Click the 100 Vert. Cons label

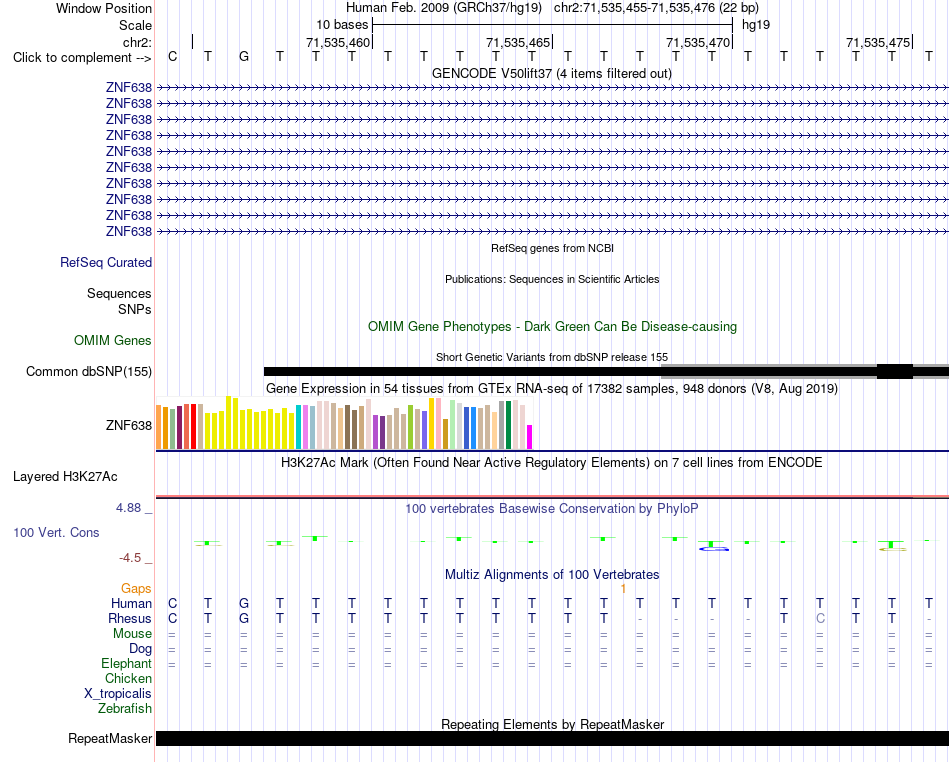(56, 532)
